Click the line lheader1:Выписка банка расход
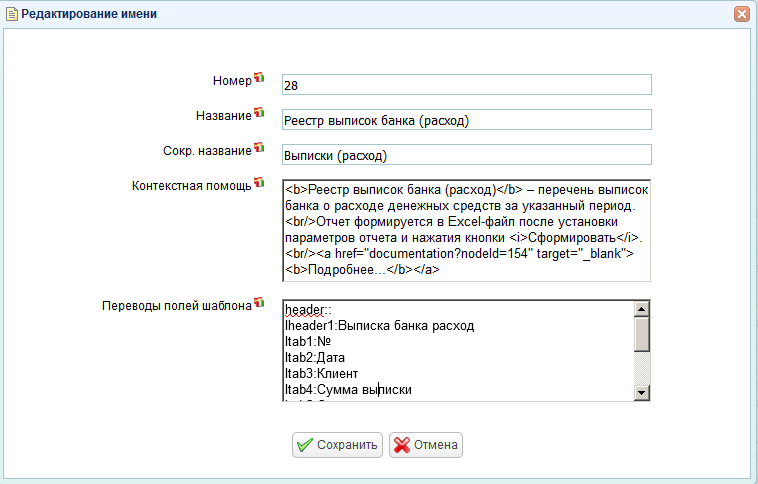The height and width of the screenshot is (484, 758). [379, 326]
